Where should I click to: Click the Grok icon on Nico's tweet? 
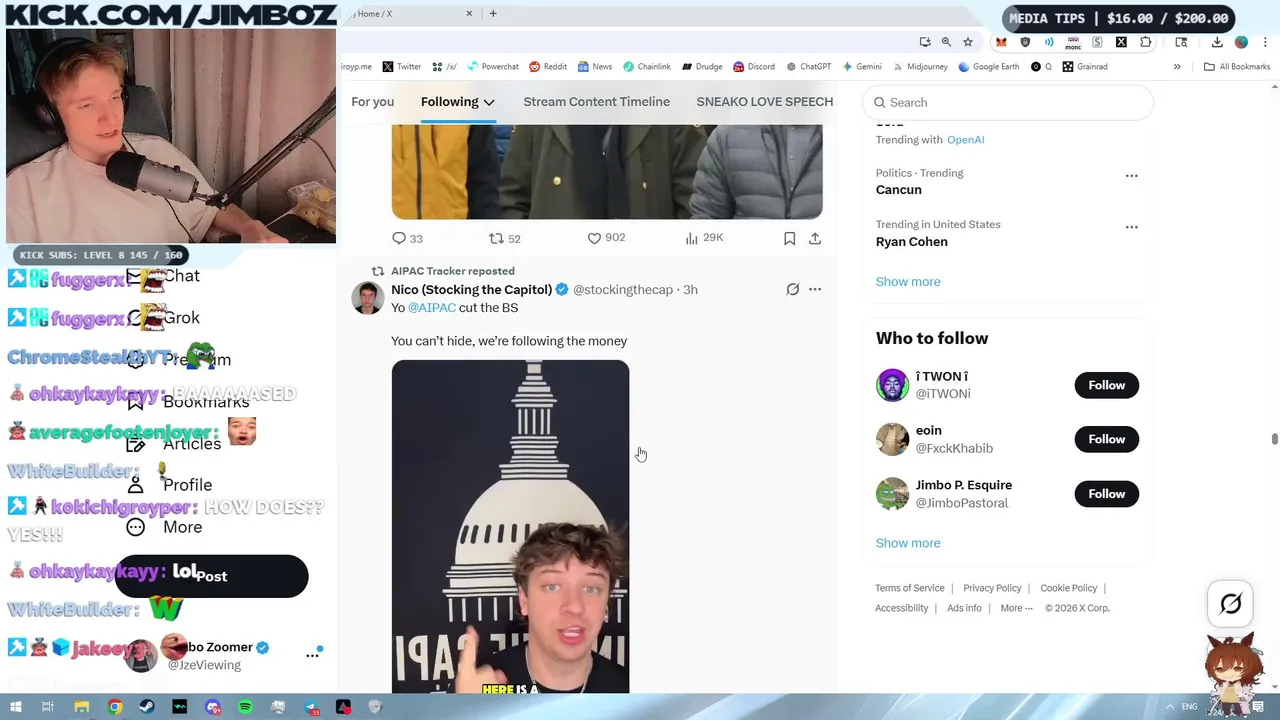pyautogui.click(x=793, y=289)
